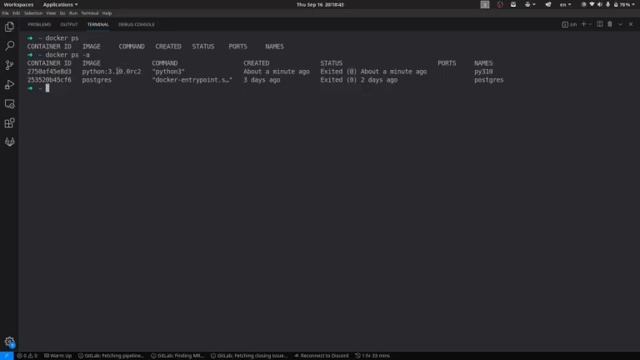The width and height of the screenshot is (640, 360).
Task: Switch to the Problems tab
Action: point(39,24)
